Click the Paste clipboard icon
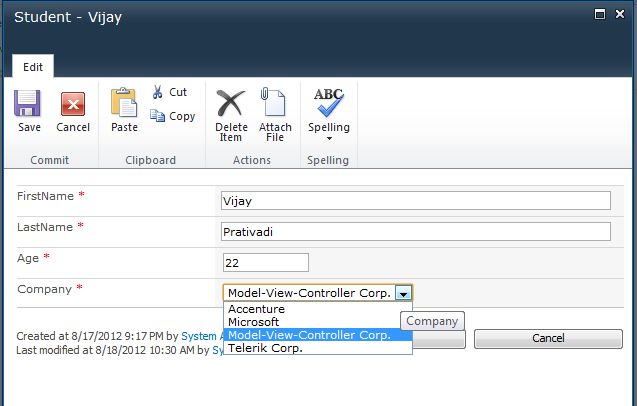The height and width of the screenshot is (406, 637). (124, 102)
